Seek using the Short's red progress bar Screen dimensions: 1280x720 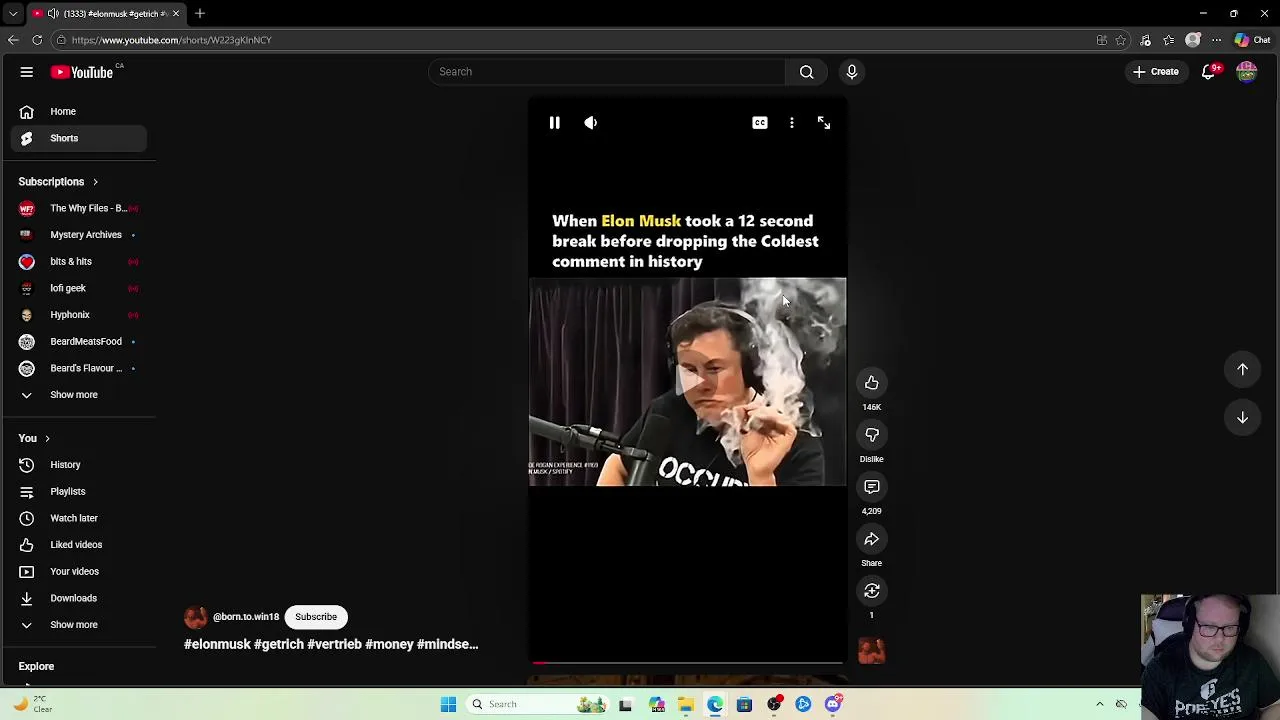click(x=687, y=662)
